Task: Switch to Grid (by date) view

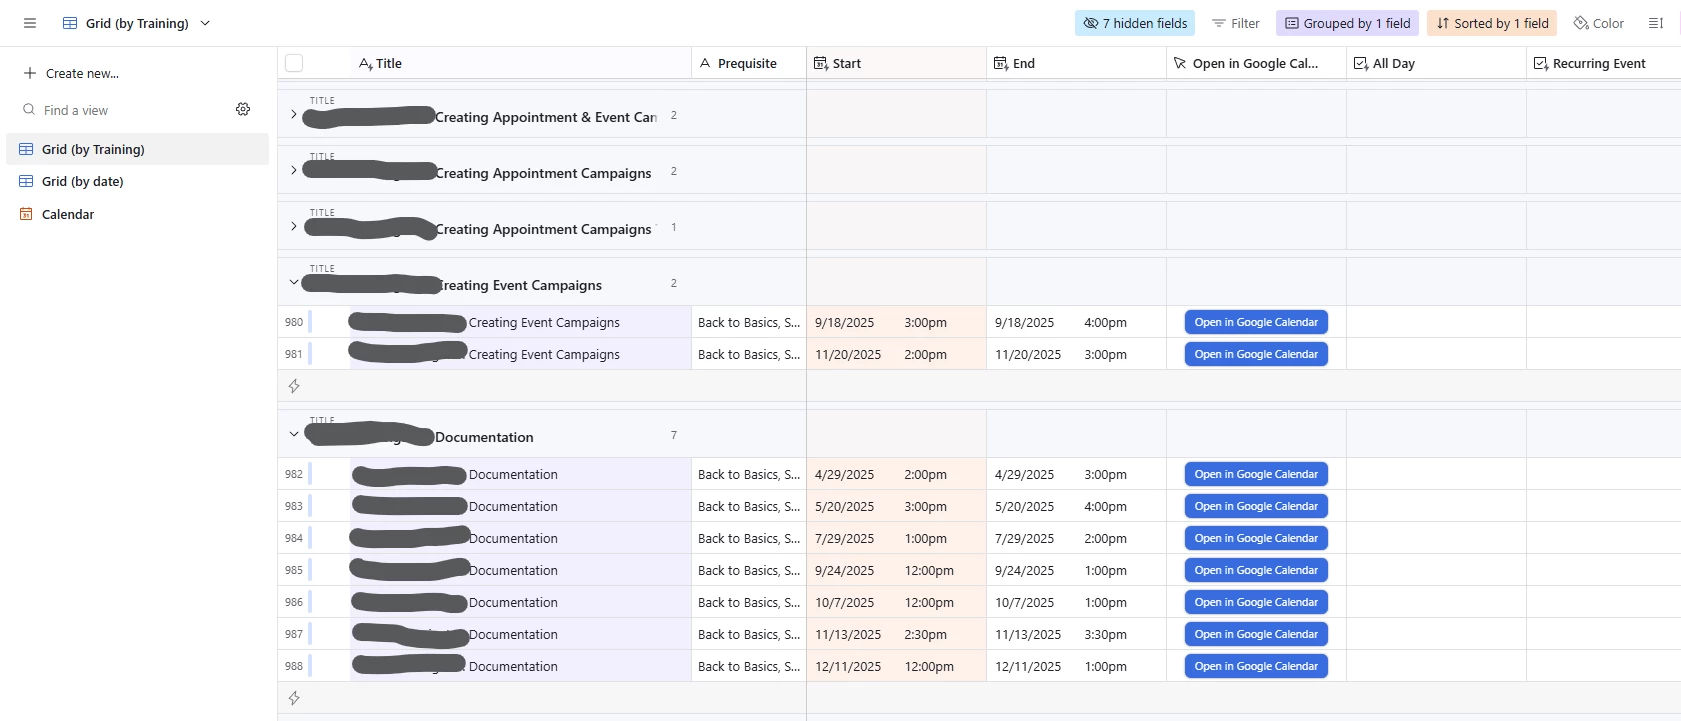Action: click(x=137, y=181)
